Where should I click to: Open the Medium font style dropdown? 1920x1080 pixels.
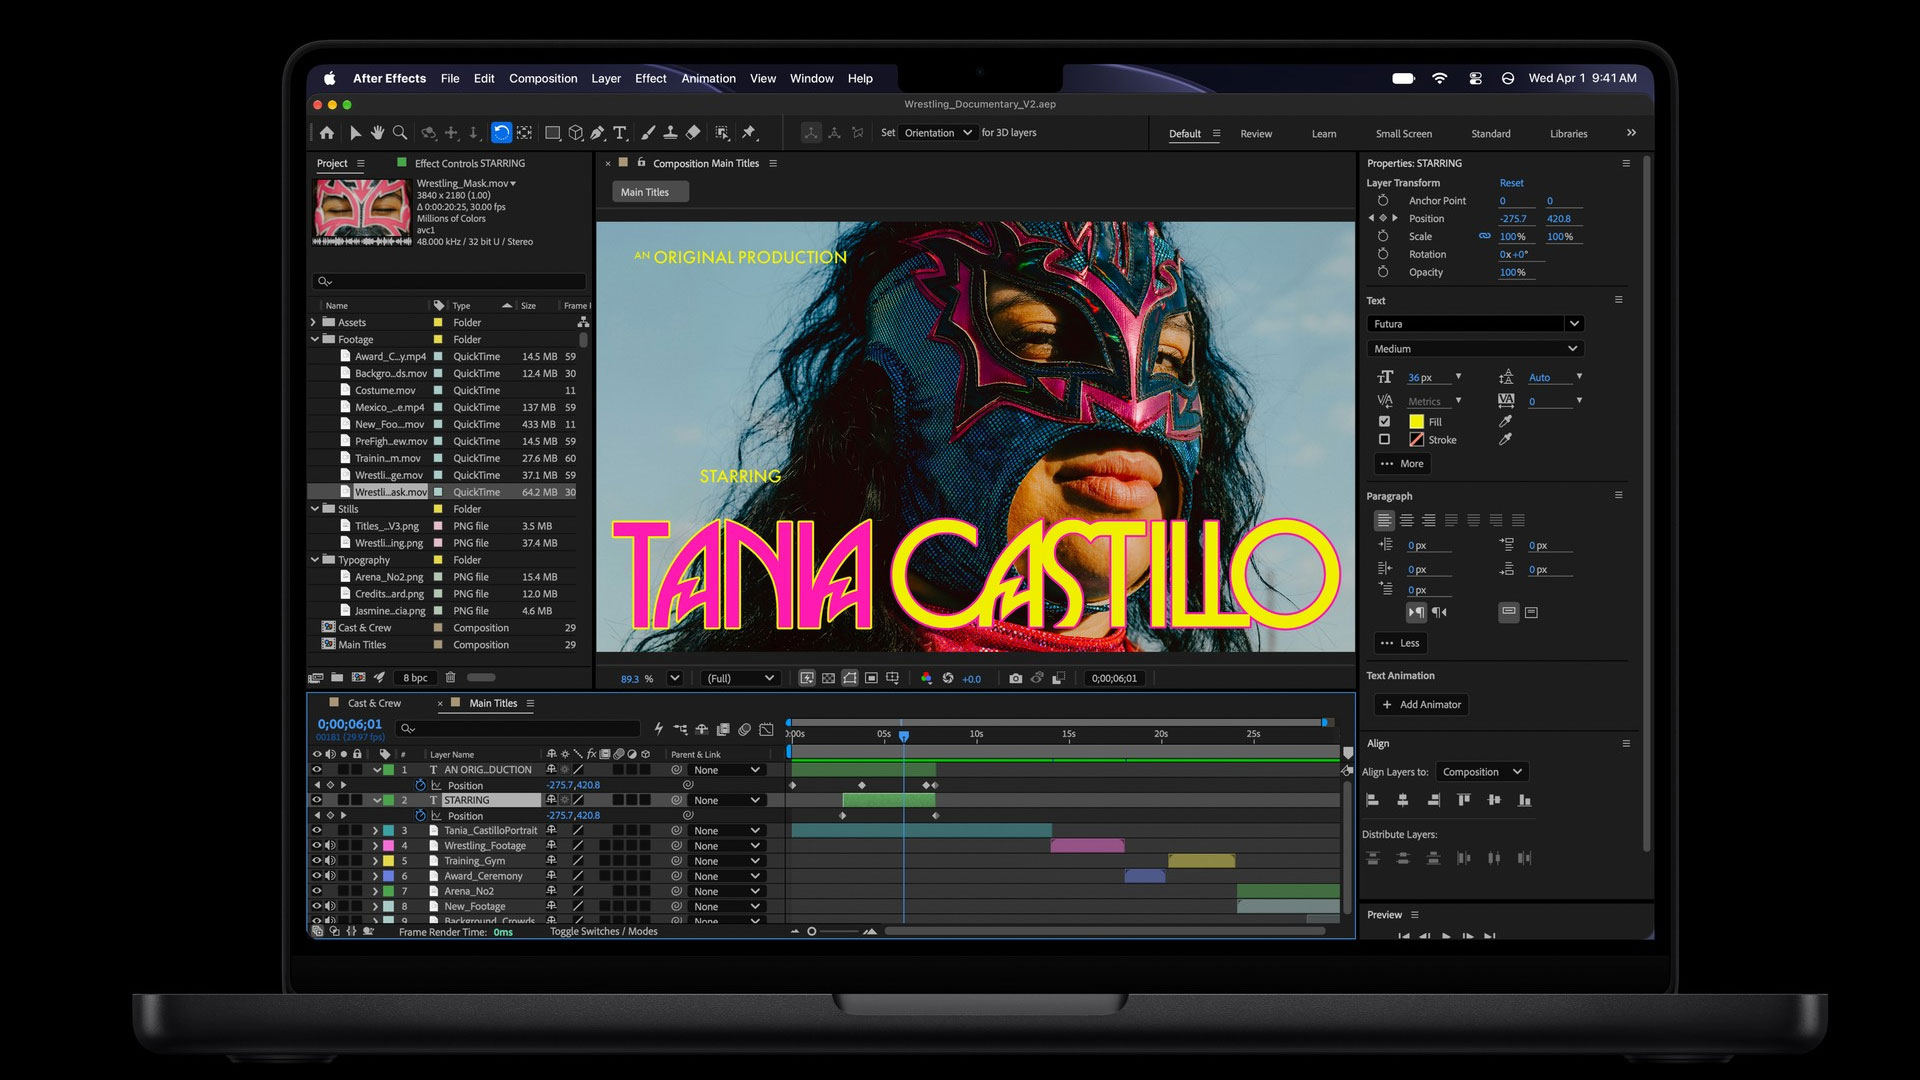(1475, 349)
